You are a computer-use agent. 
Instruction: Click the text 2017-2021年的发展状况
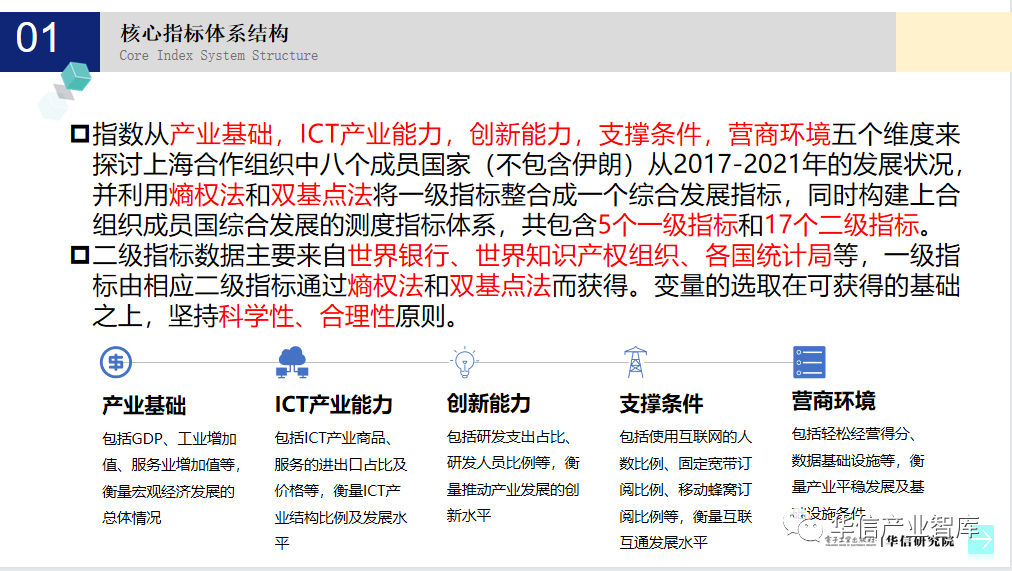click(813, 164)
